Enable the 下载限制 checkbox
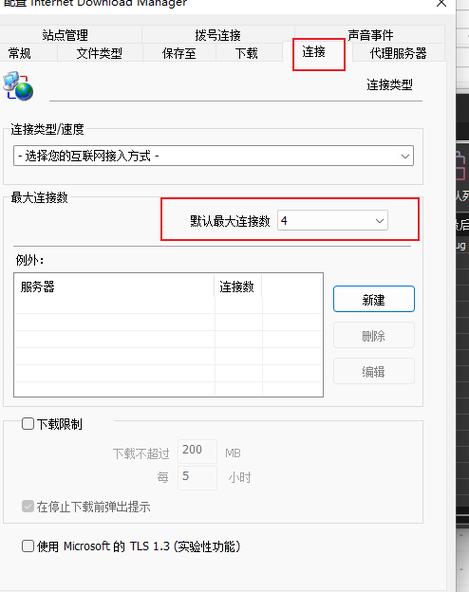This screenshot has height=592, width=469. coord(28,424)
